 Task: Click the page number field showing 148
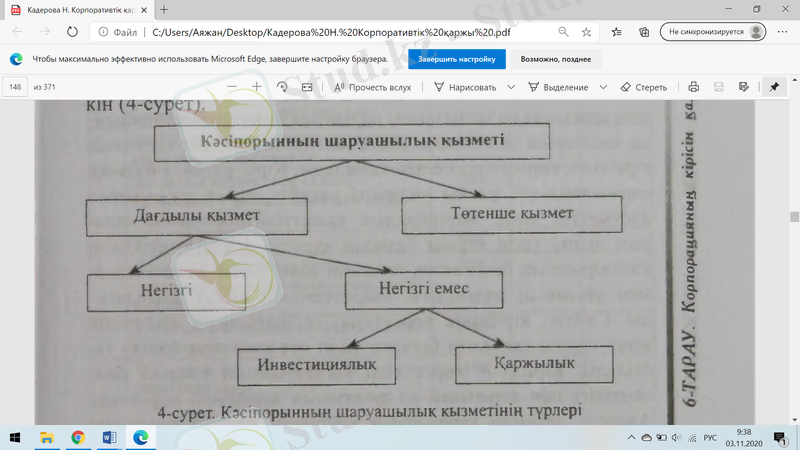[x=15, y=87]
